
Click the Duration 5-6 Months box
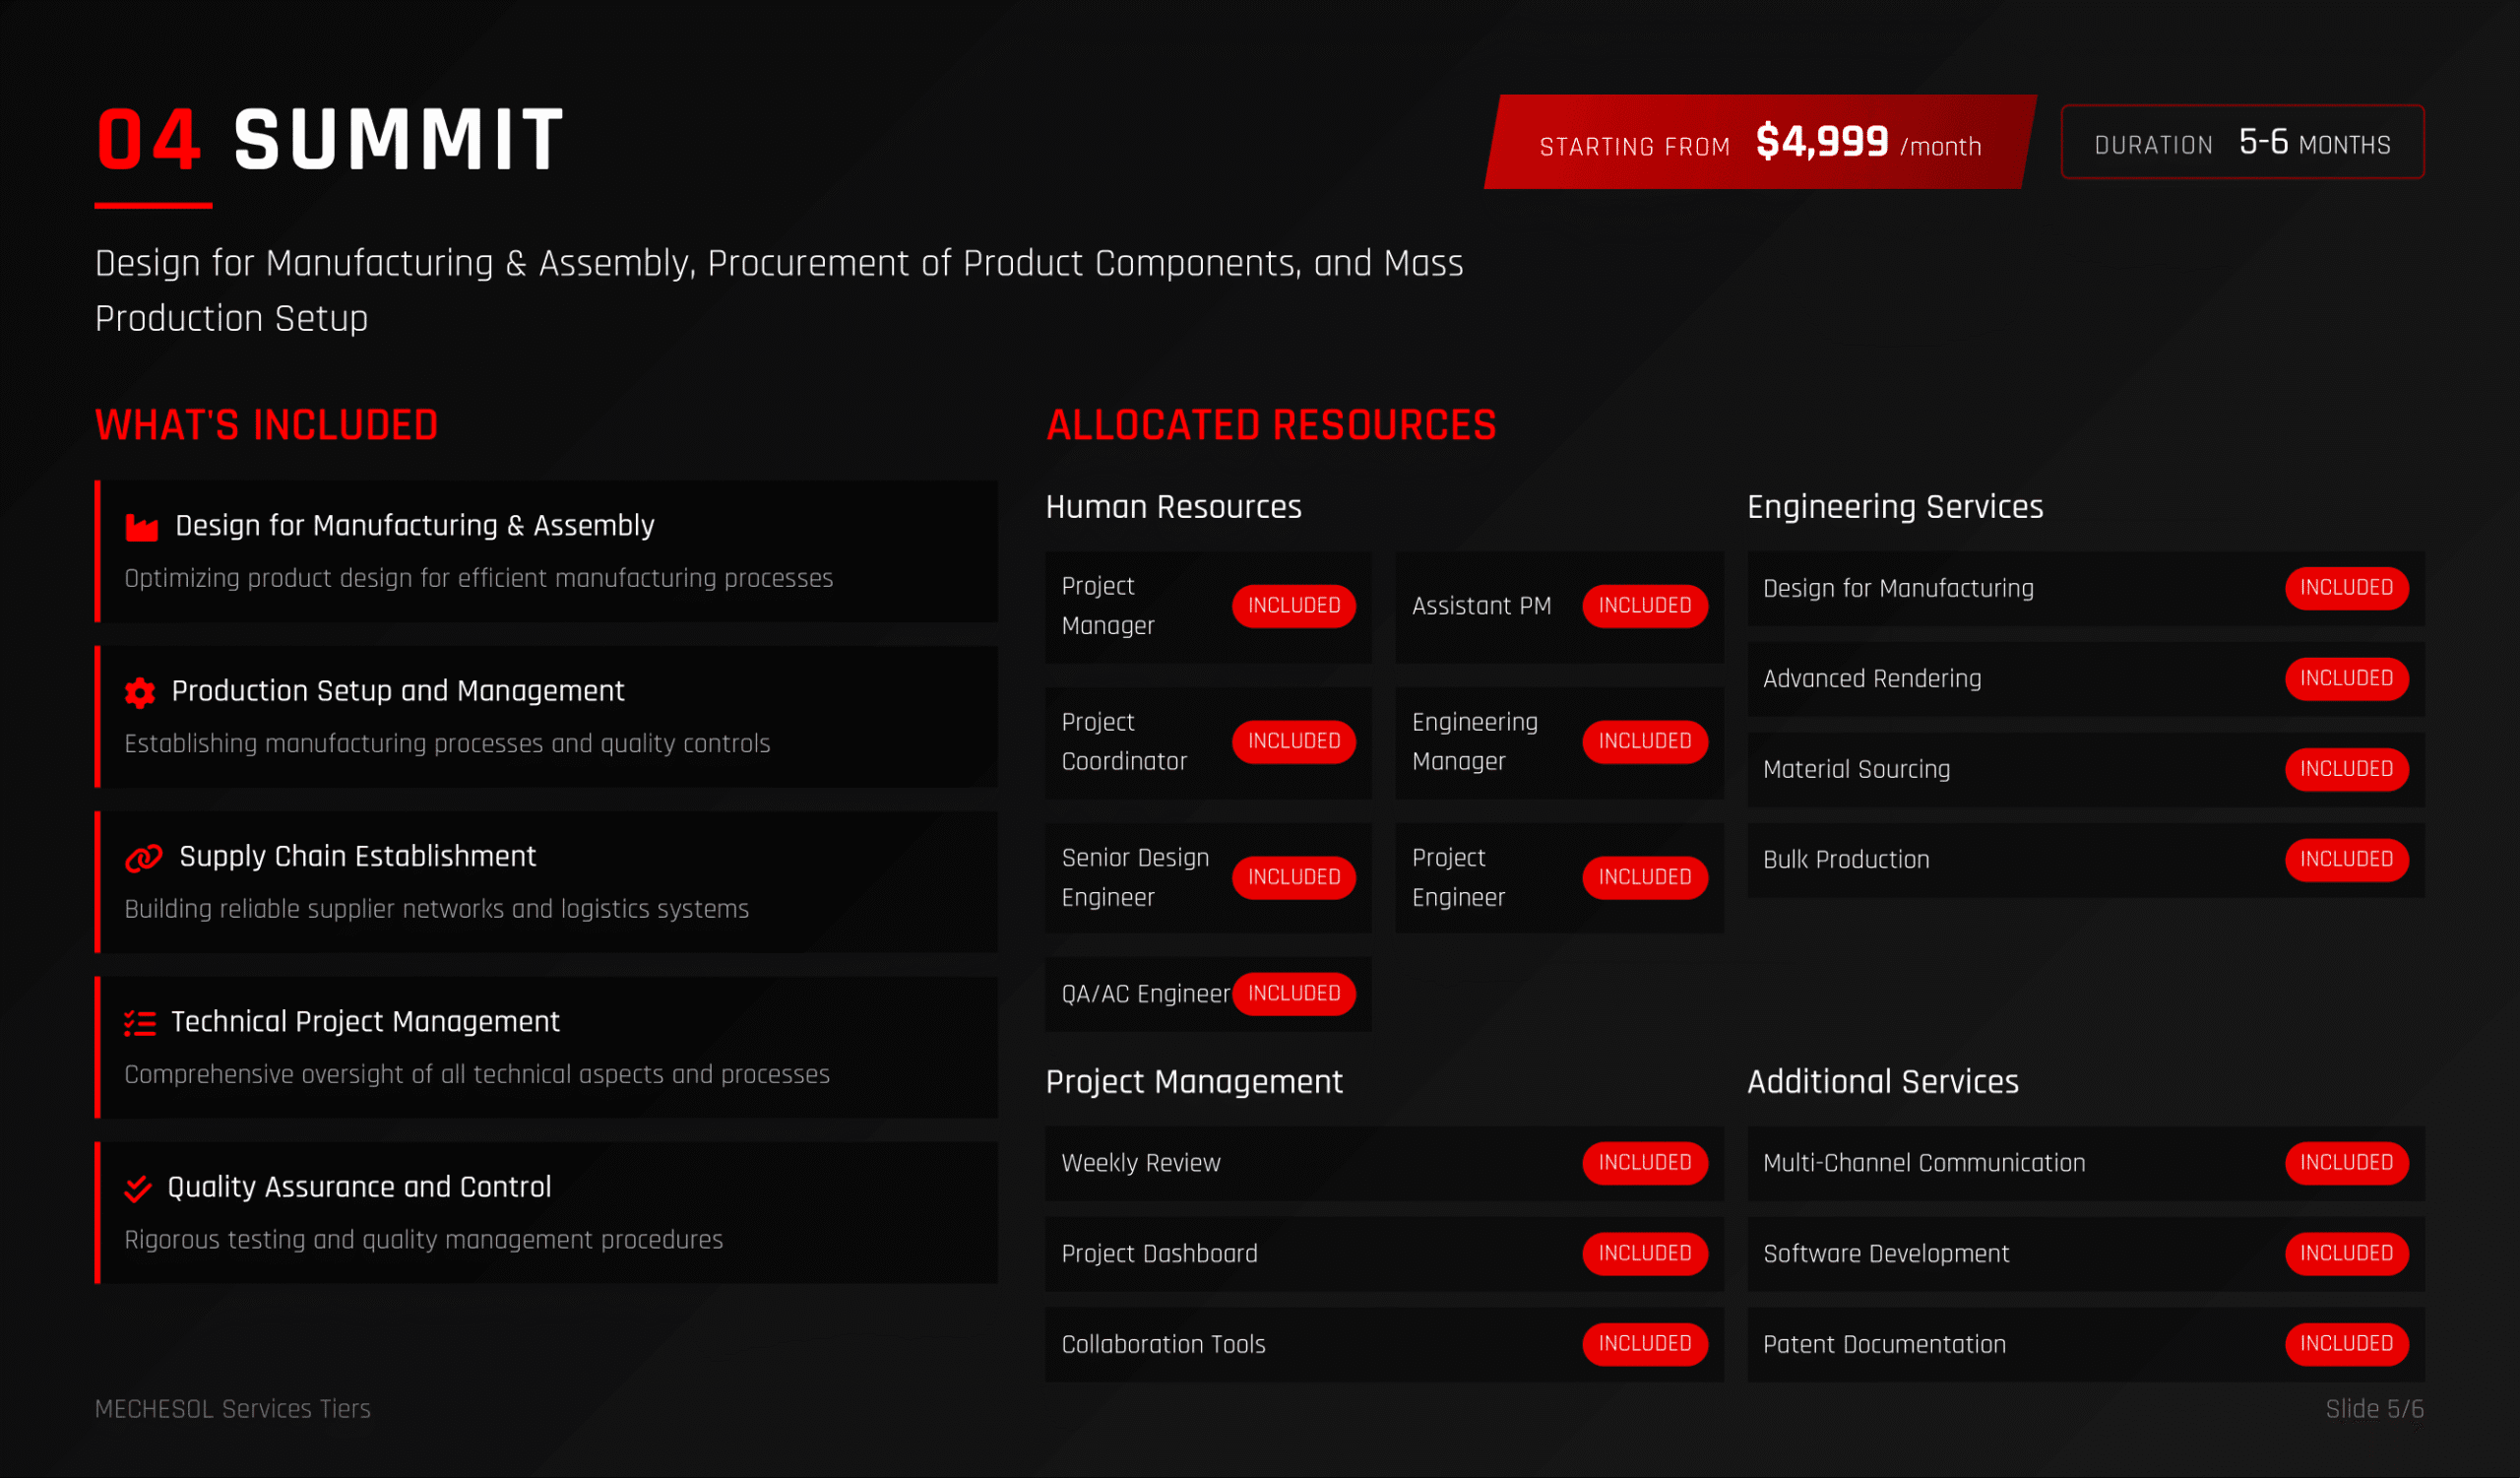coord(2241,143)
